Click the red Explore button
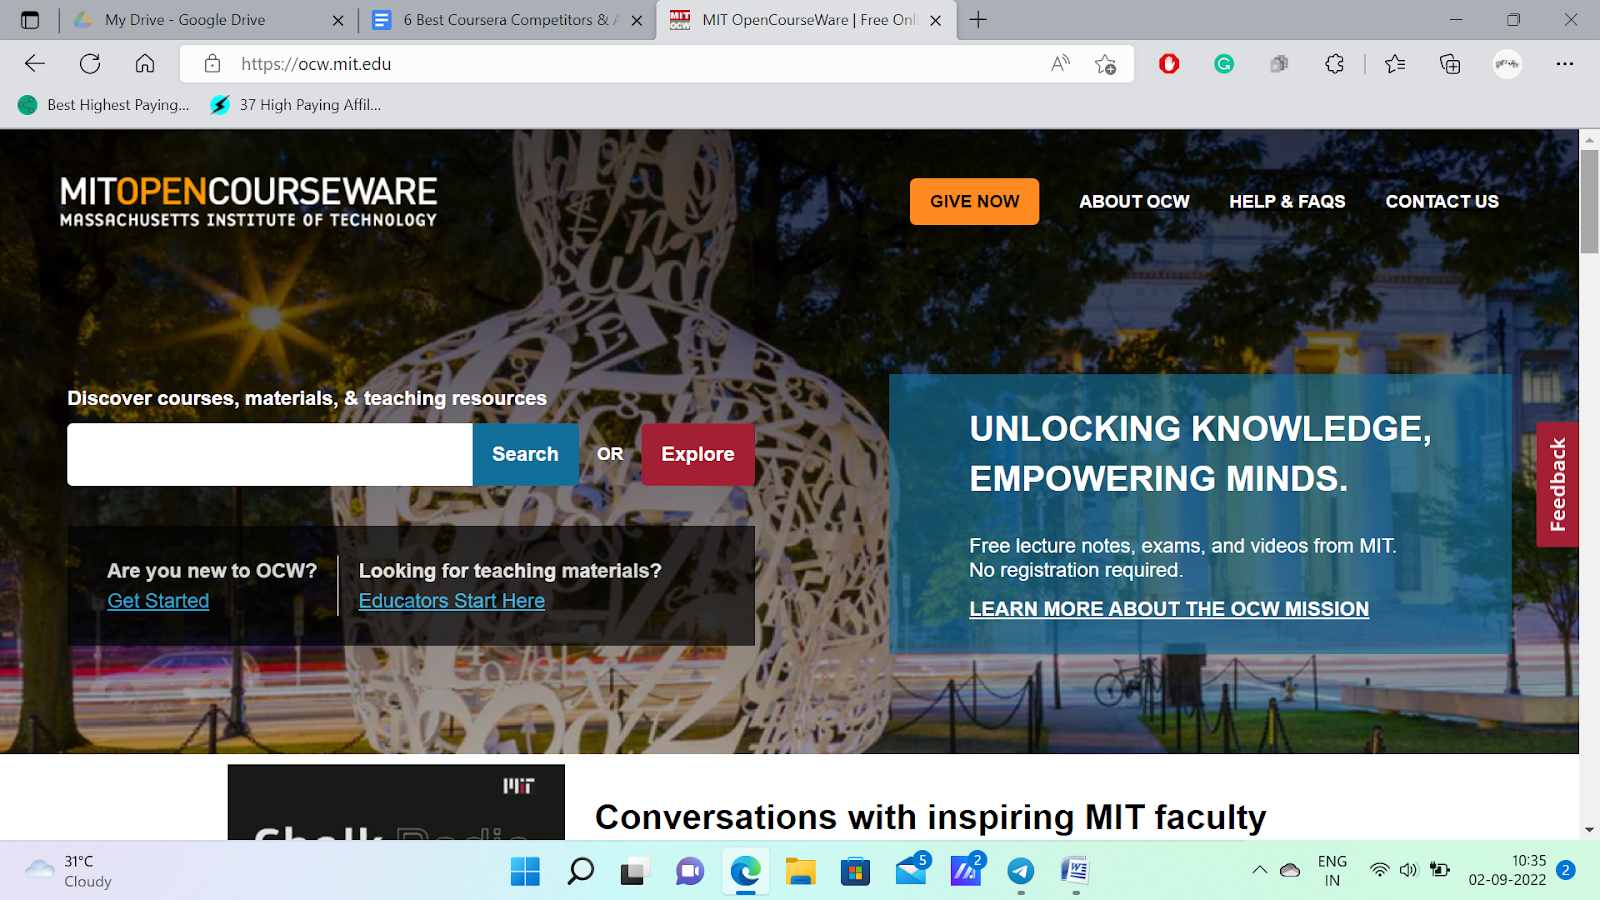 [698, 454]
